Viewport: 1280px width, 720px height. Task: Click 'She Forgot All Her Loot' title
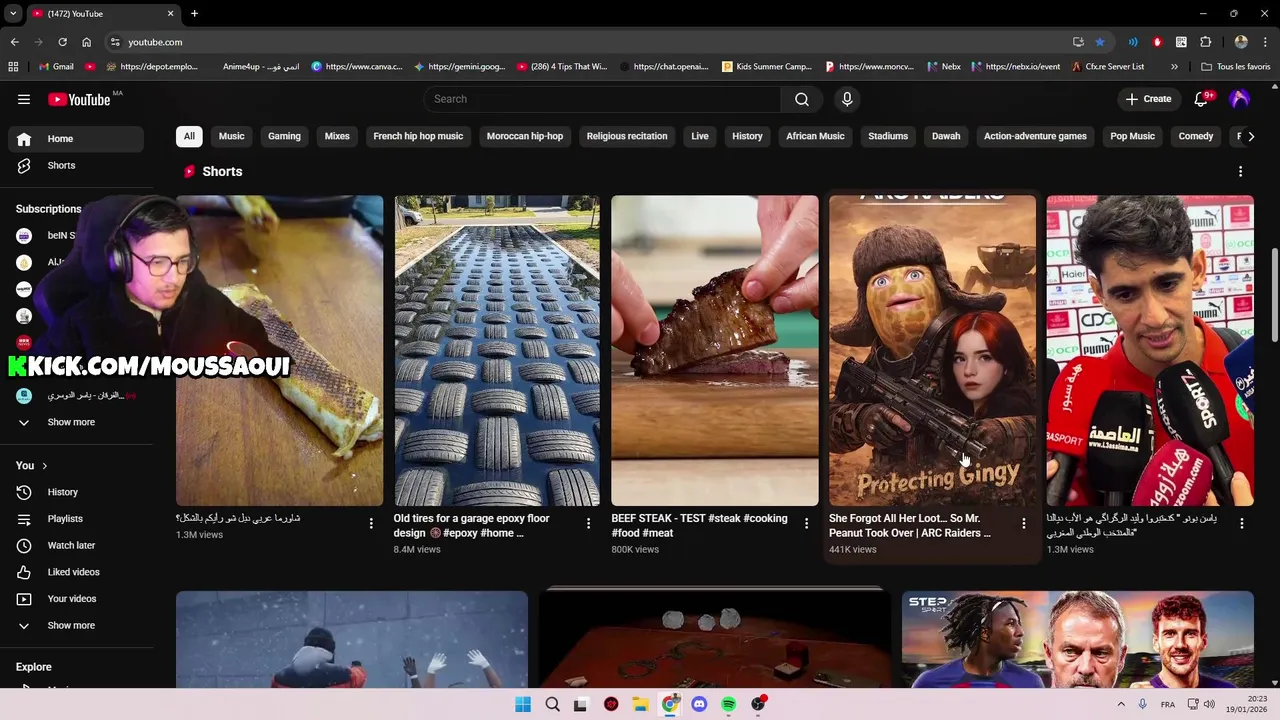[910, 526]
